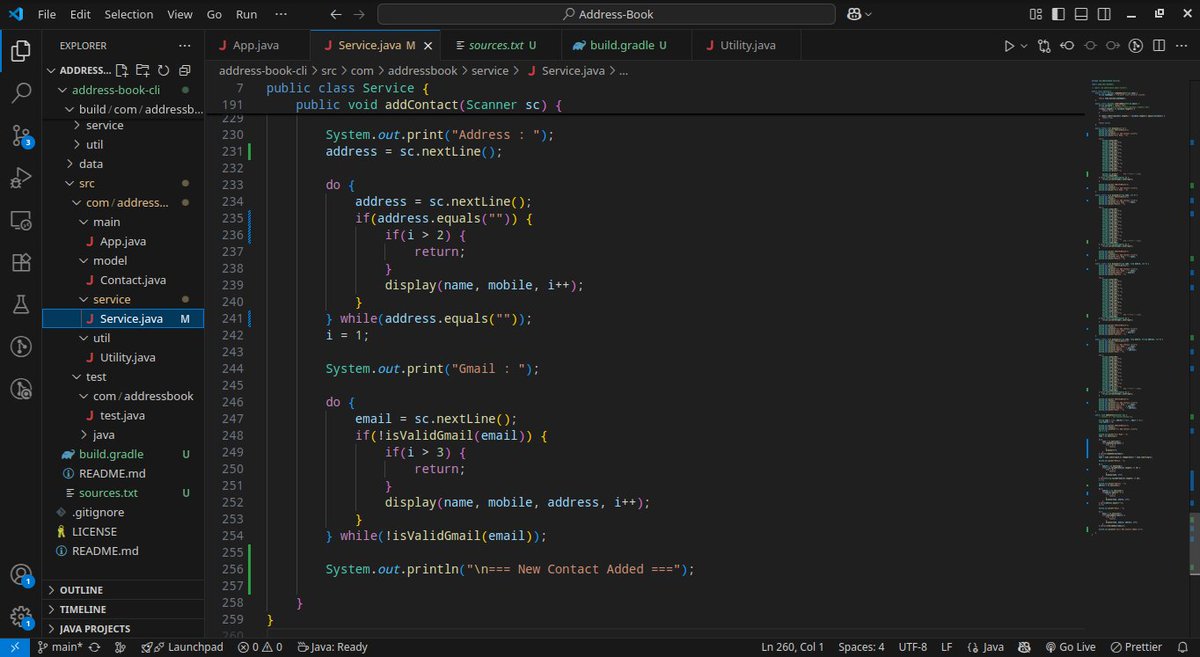Click Prettier in status bar
1200x657 pixels.
[x=1135, y=647]
